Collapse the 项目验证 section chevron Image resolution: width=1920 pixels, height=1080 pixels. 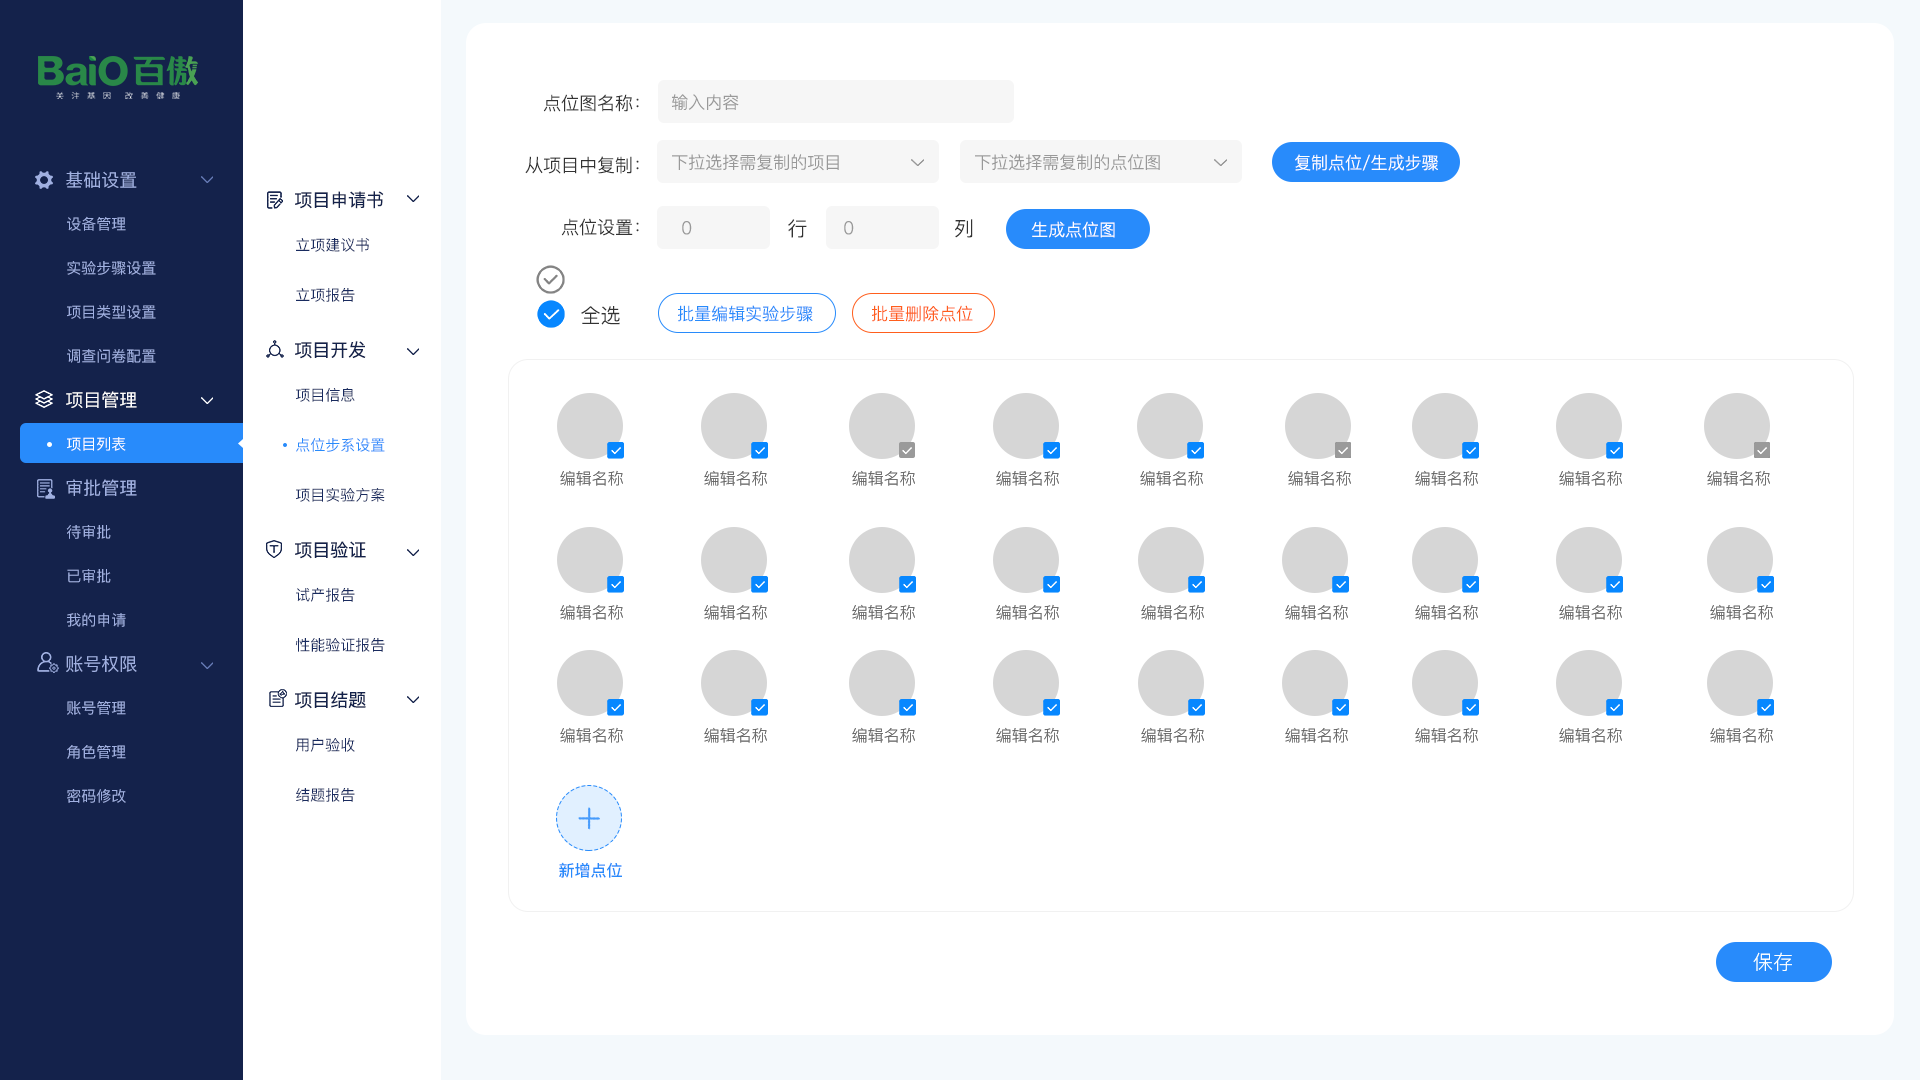point(413,552)
